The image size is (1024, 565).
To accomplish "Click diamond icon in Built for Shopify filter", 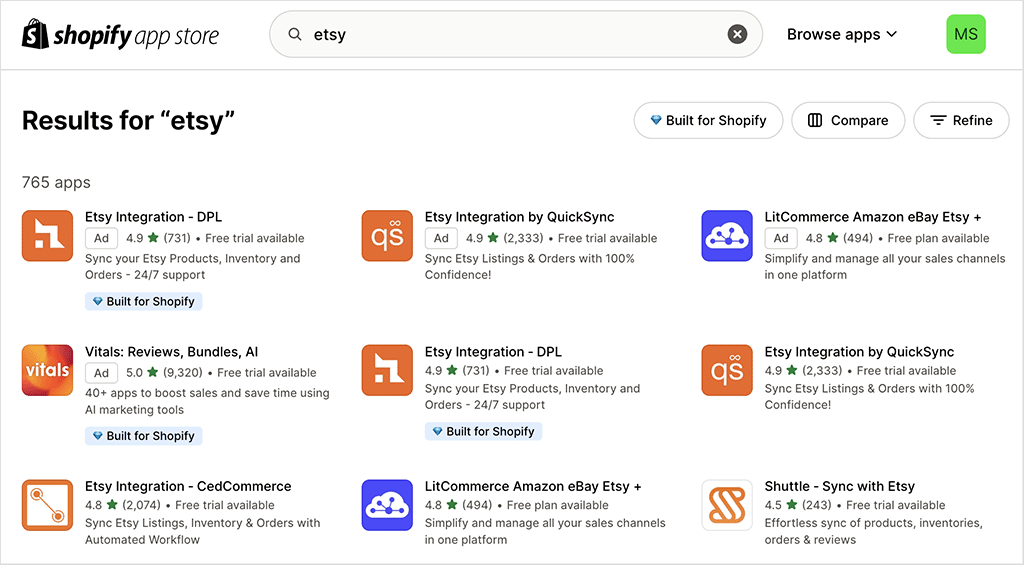I will (x=656, y=120).
